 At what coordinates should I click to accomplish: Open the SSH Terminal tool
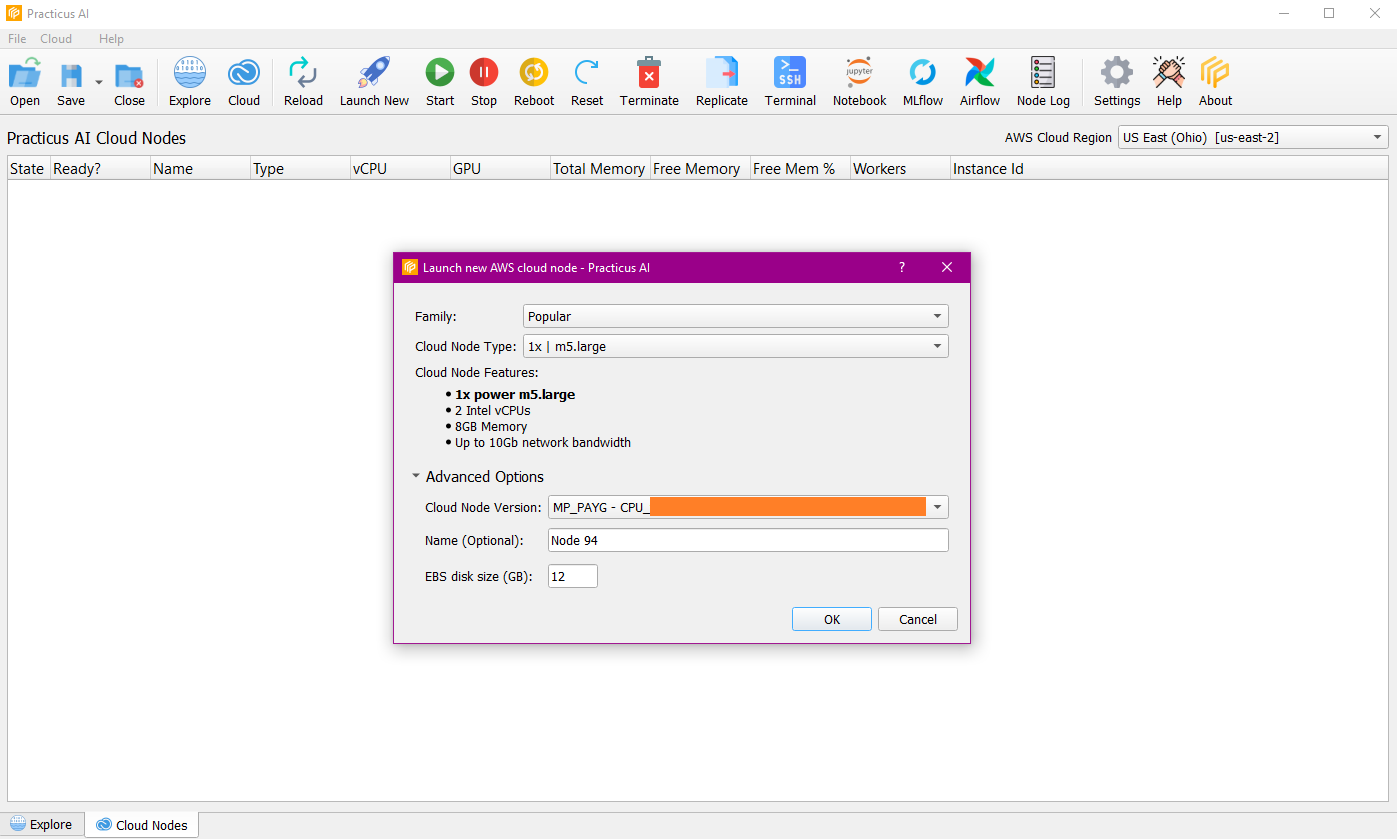click(790, 74)
